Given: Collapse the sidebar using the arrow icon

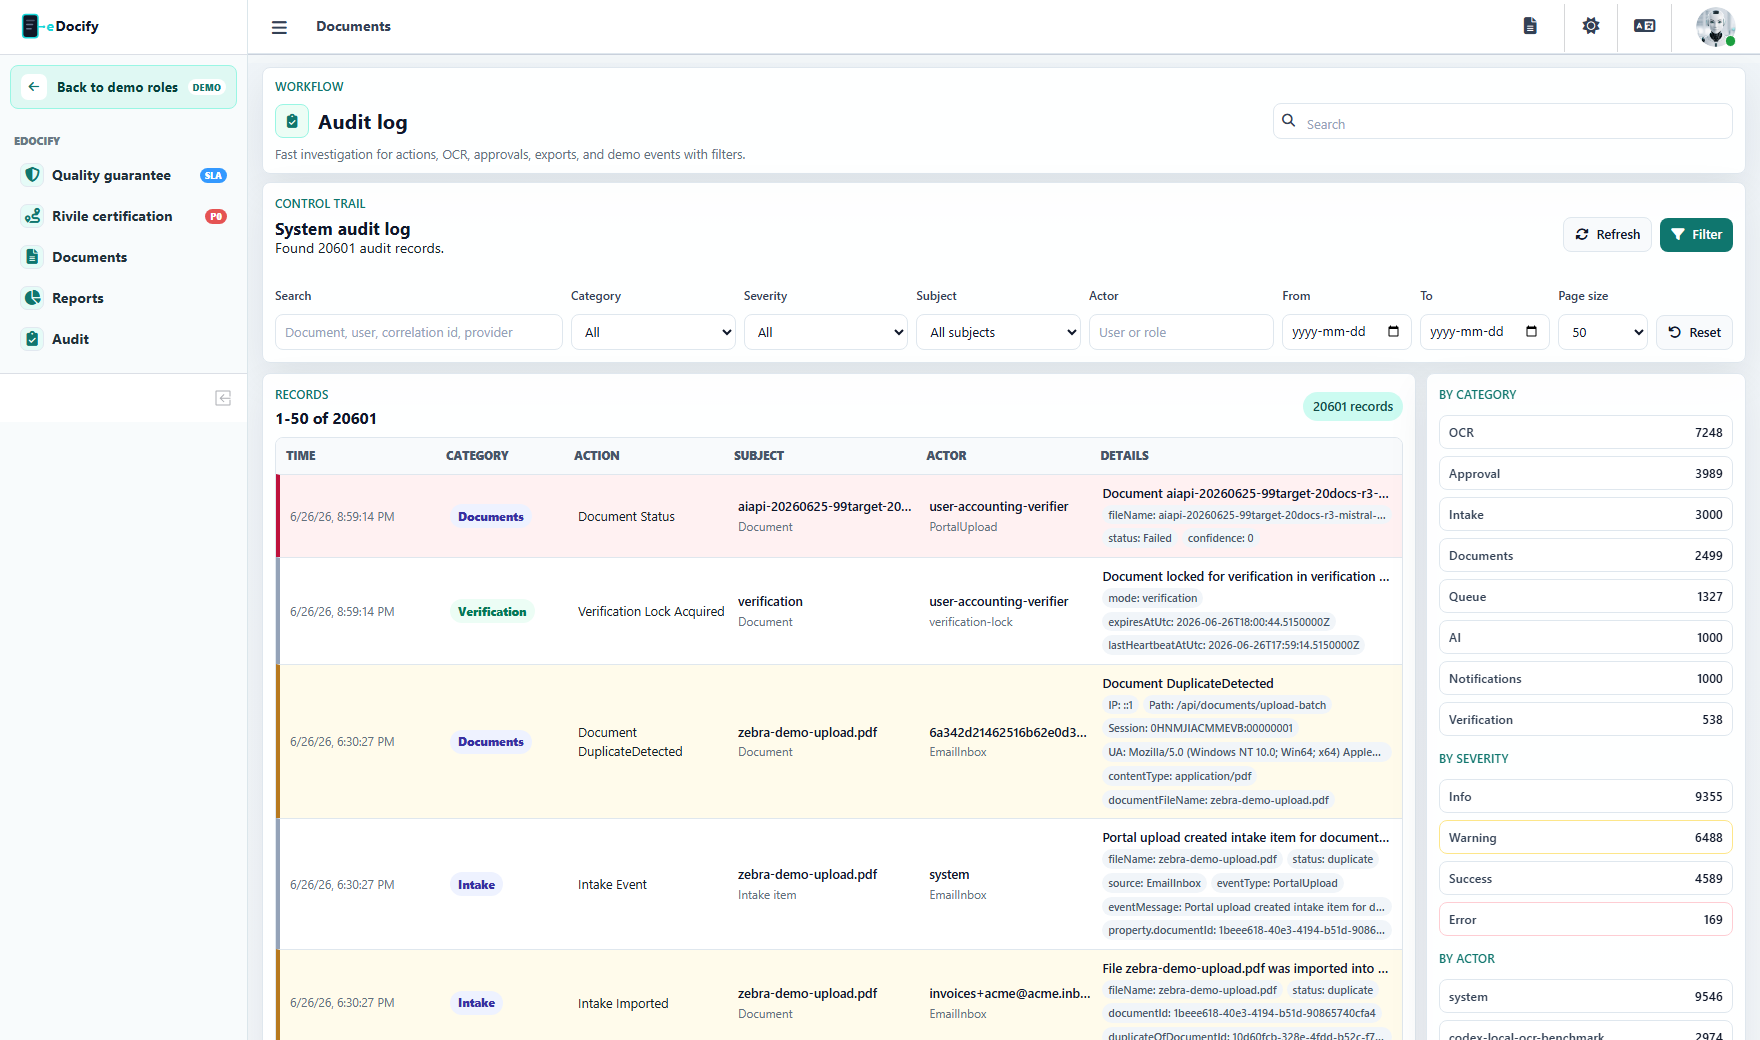Looking at the screenshot, I should (x=223, y=398).
